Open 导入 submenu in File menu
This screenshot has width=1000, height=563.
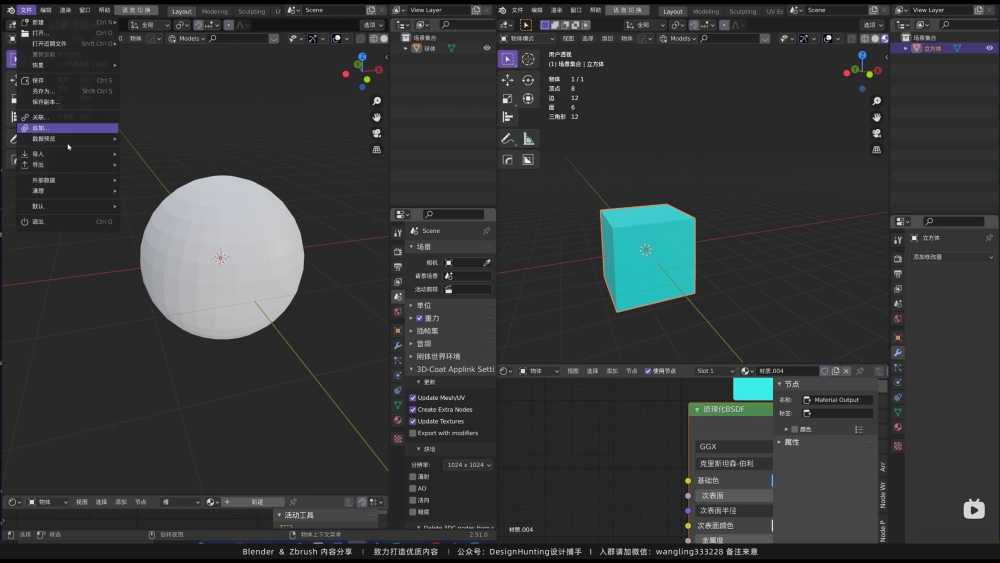tap(68, 154)
